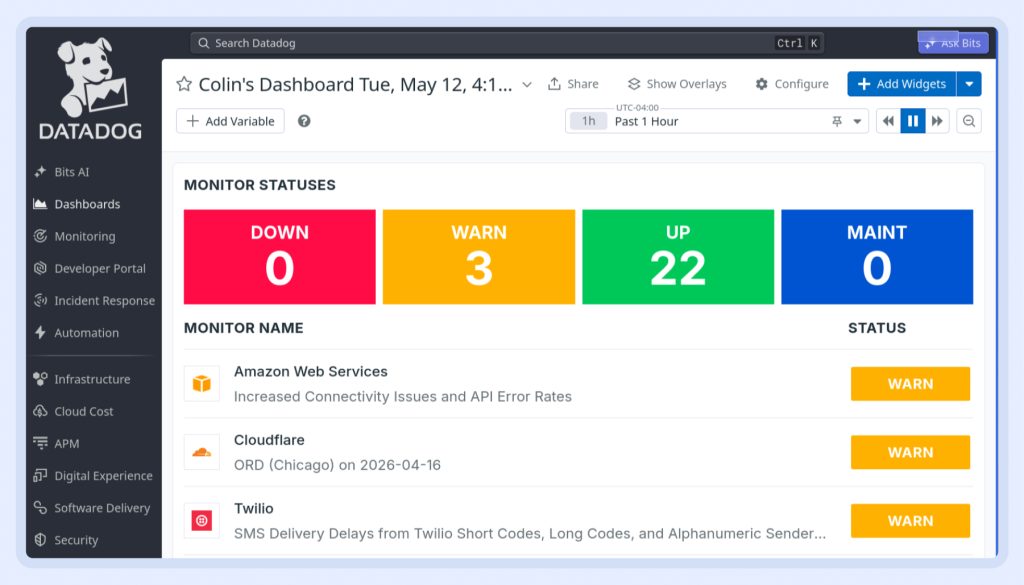Open Monitoring in the sidebar
The width and height of the screenshot is (1024, 585).
84,236
